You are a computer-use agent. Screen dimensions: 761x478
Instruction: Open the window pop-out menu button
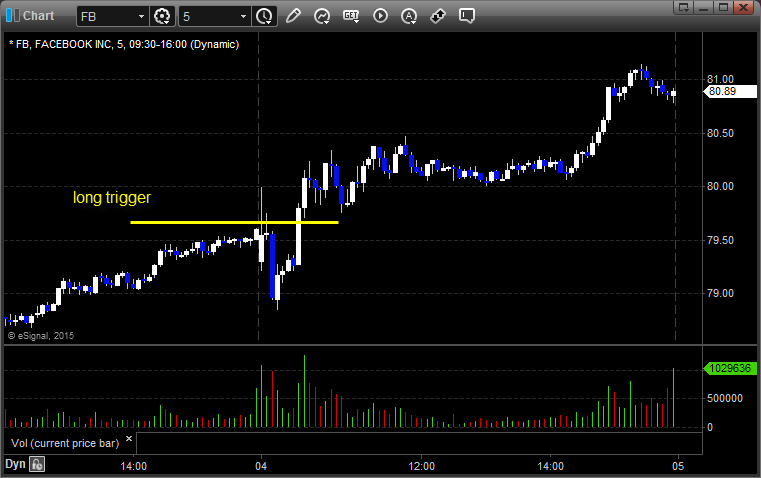684,7
